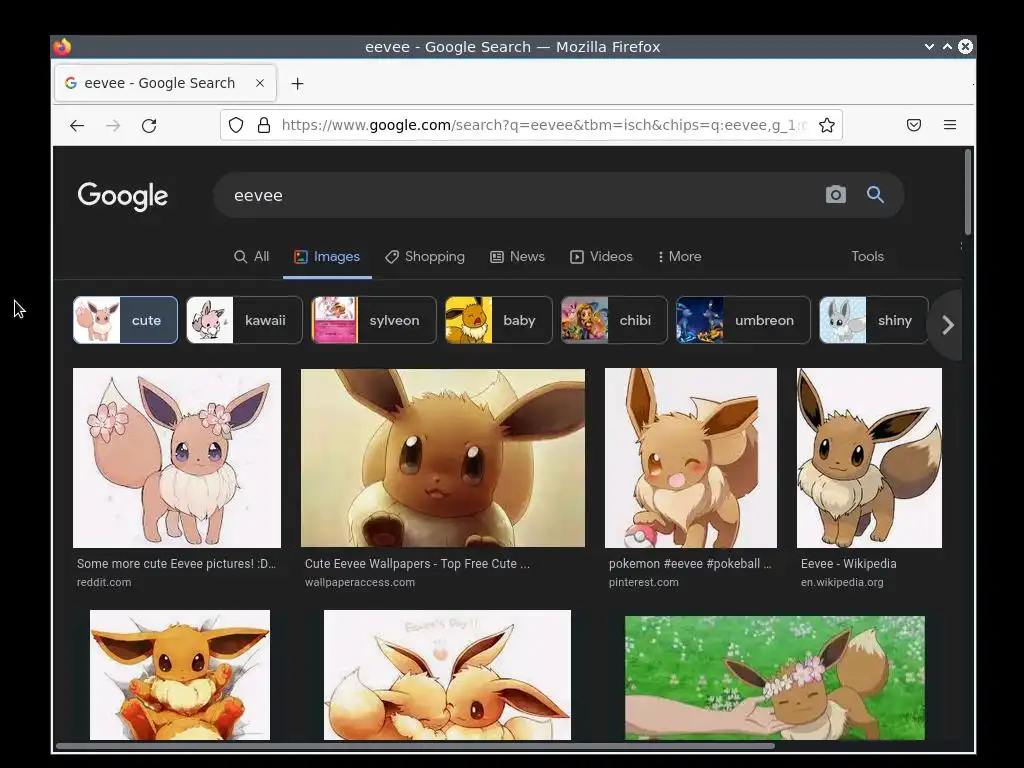Click the en.wikipedia.org source link

(x=842, y=582)
